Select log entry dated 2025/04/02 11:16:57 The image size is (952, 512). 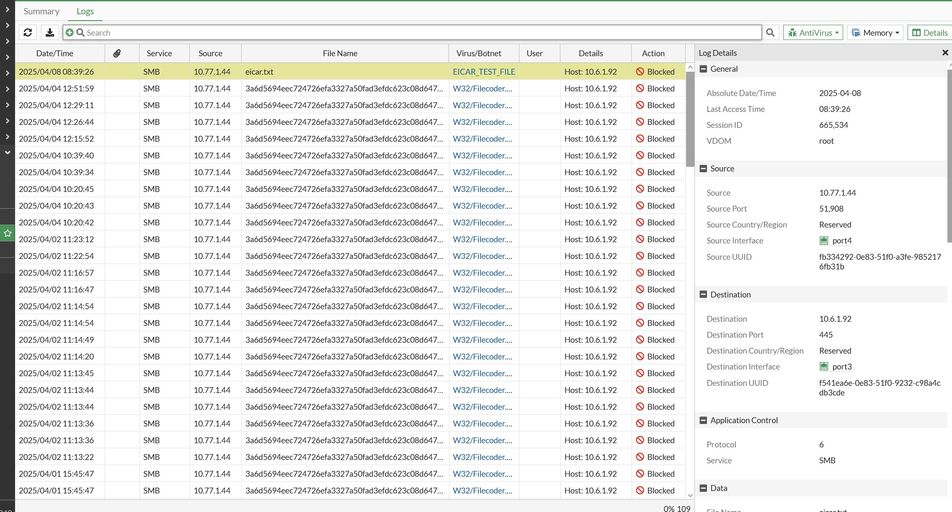[351, 273]
